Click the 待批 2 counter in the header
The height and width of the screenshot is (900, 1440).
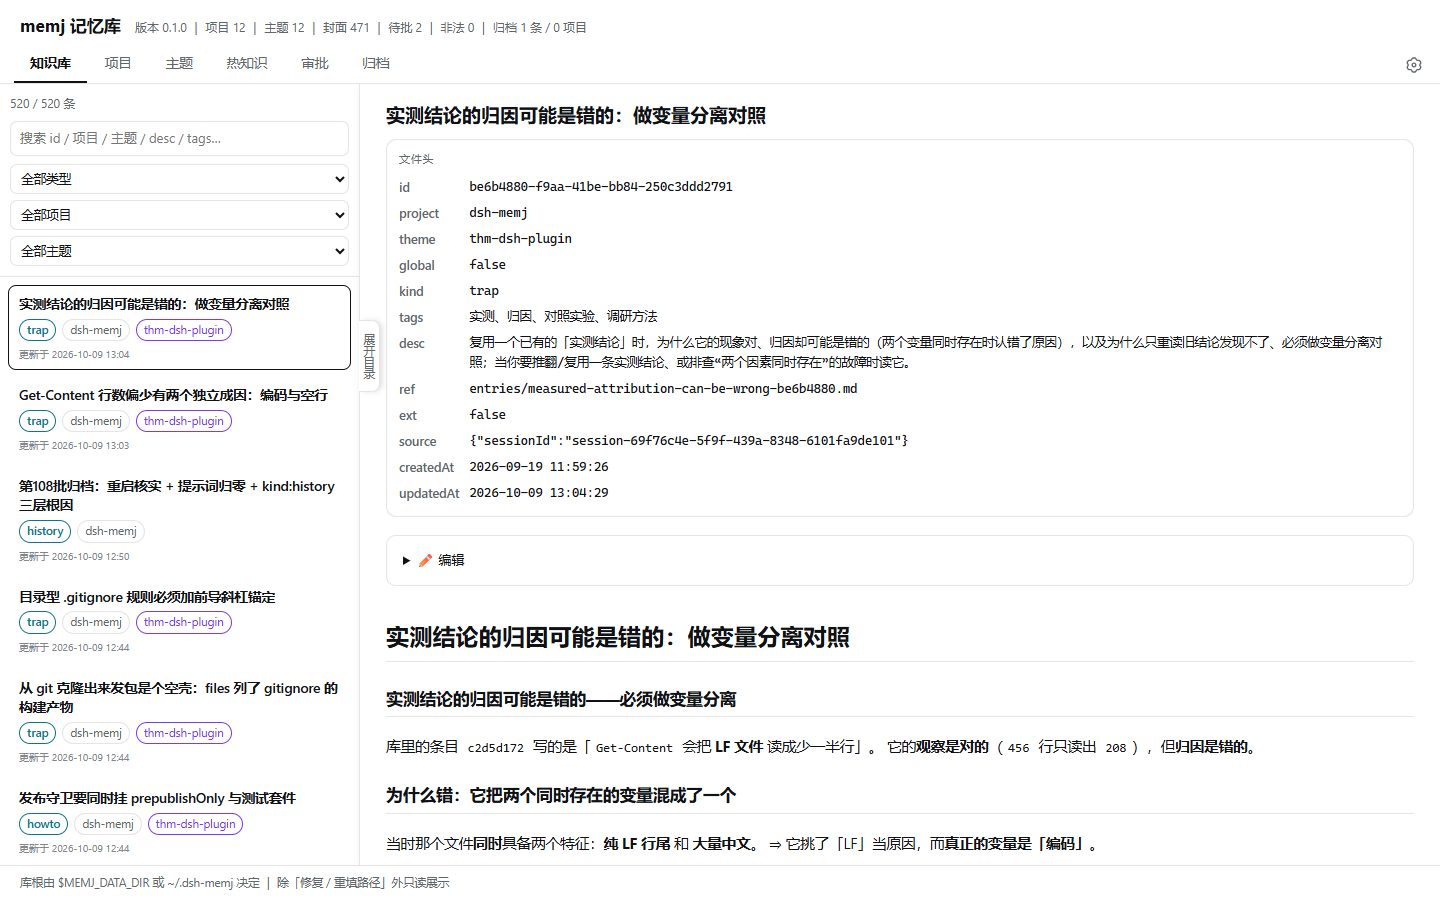point(405,28)
